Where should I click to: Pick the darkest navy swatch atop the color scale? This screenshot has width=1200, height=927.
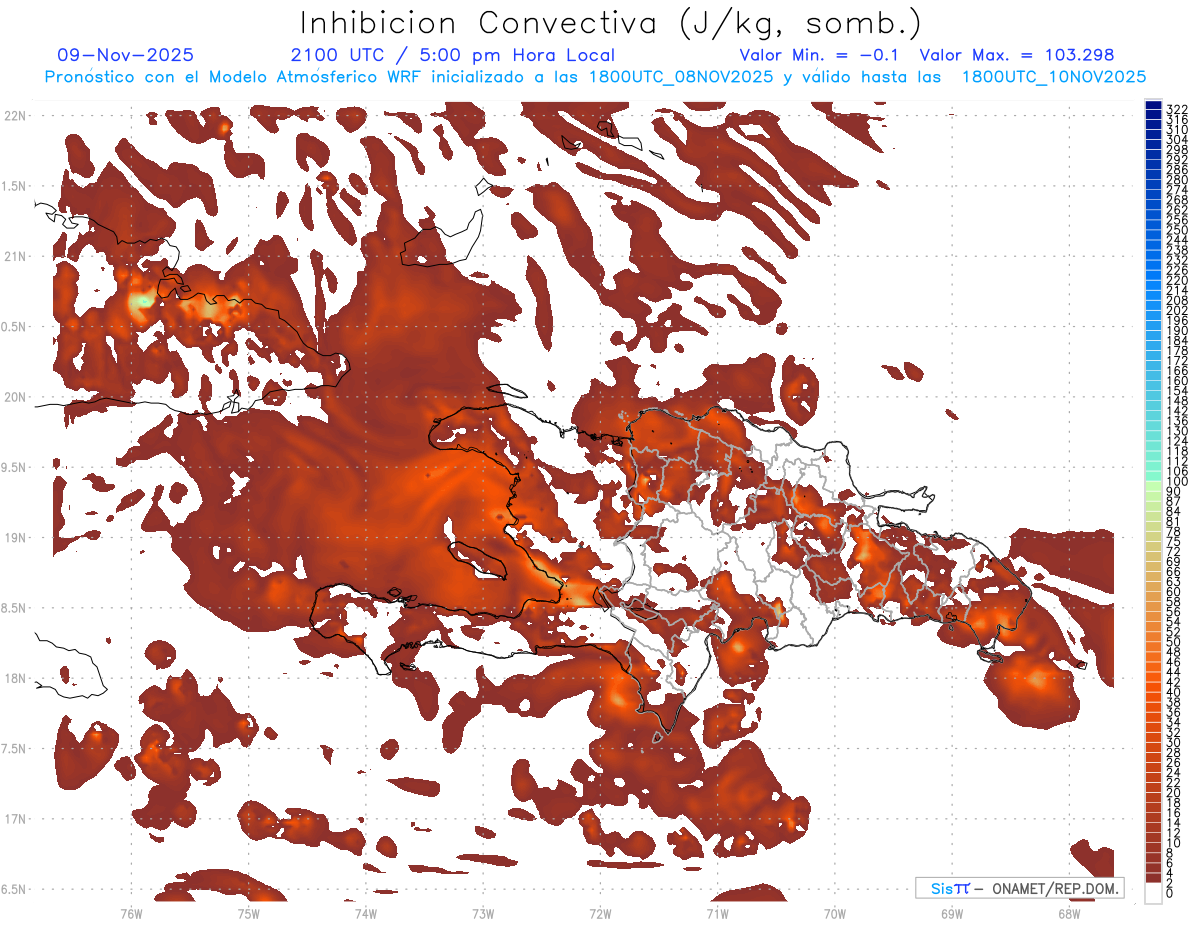[1153, 105]
